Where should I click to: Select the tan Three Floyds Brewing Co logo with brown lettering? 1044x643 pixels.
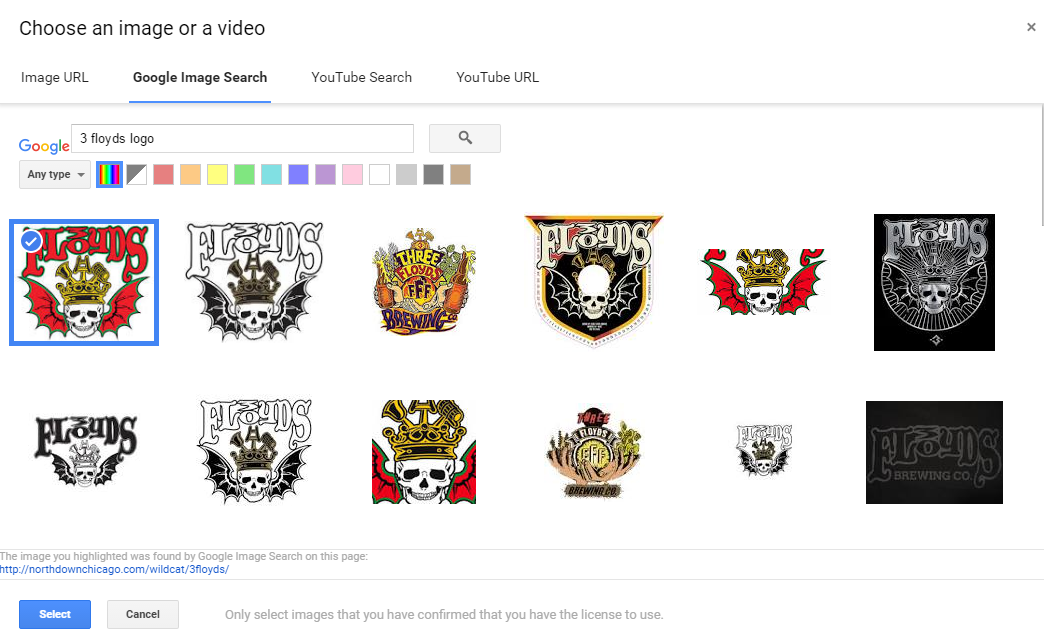[593, 453]
